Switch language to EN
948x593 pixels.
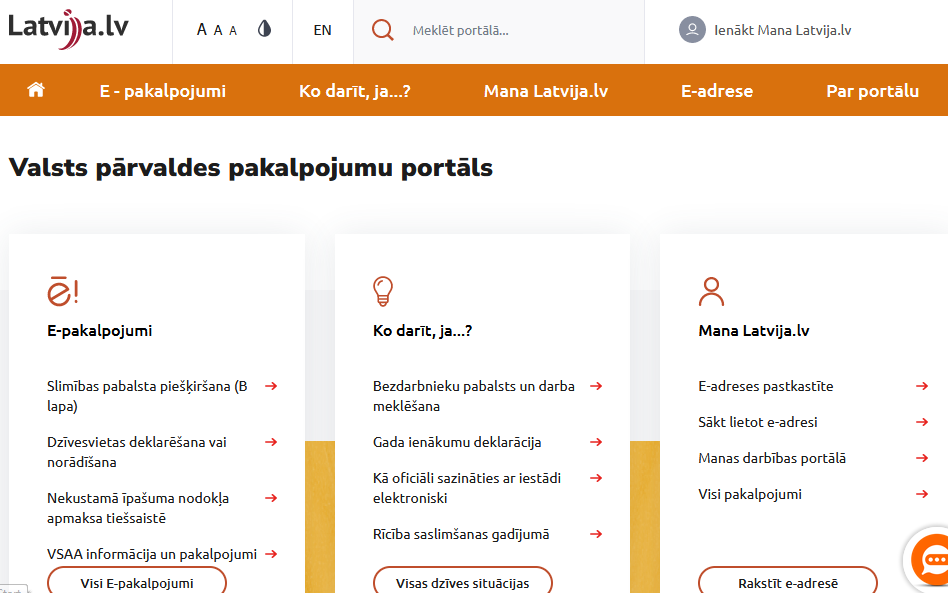click(322, 29)
